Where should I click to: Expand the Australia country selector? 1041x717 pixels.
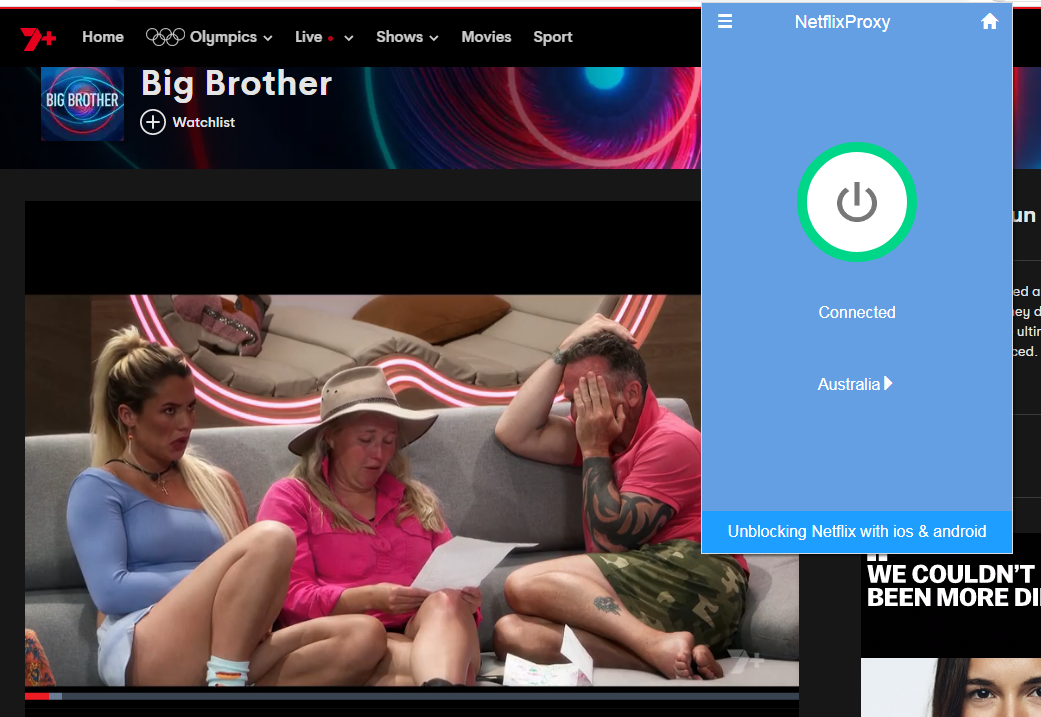click(855, 384)
